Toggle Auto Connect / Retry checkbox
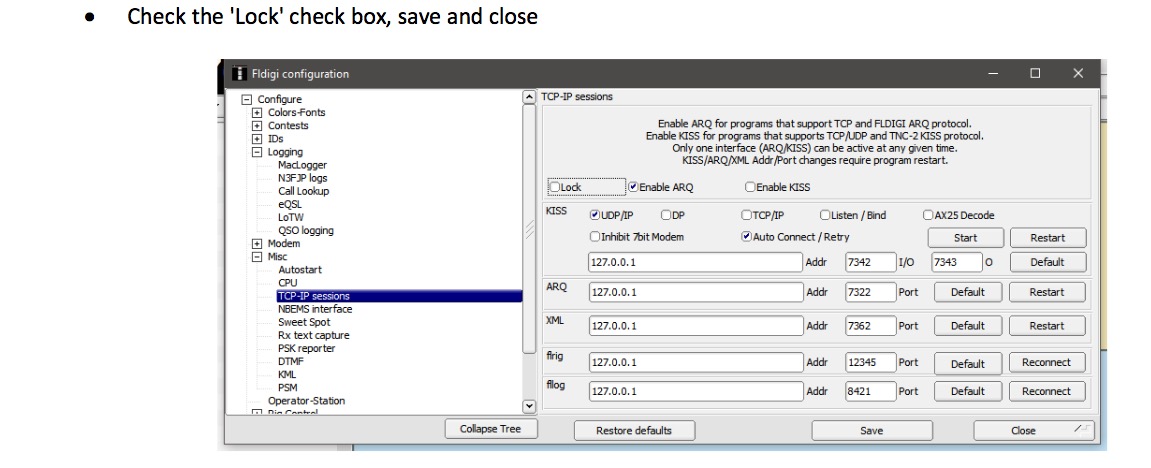Screen dimensions: 1151x468 747,236
